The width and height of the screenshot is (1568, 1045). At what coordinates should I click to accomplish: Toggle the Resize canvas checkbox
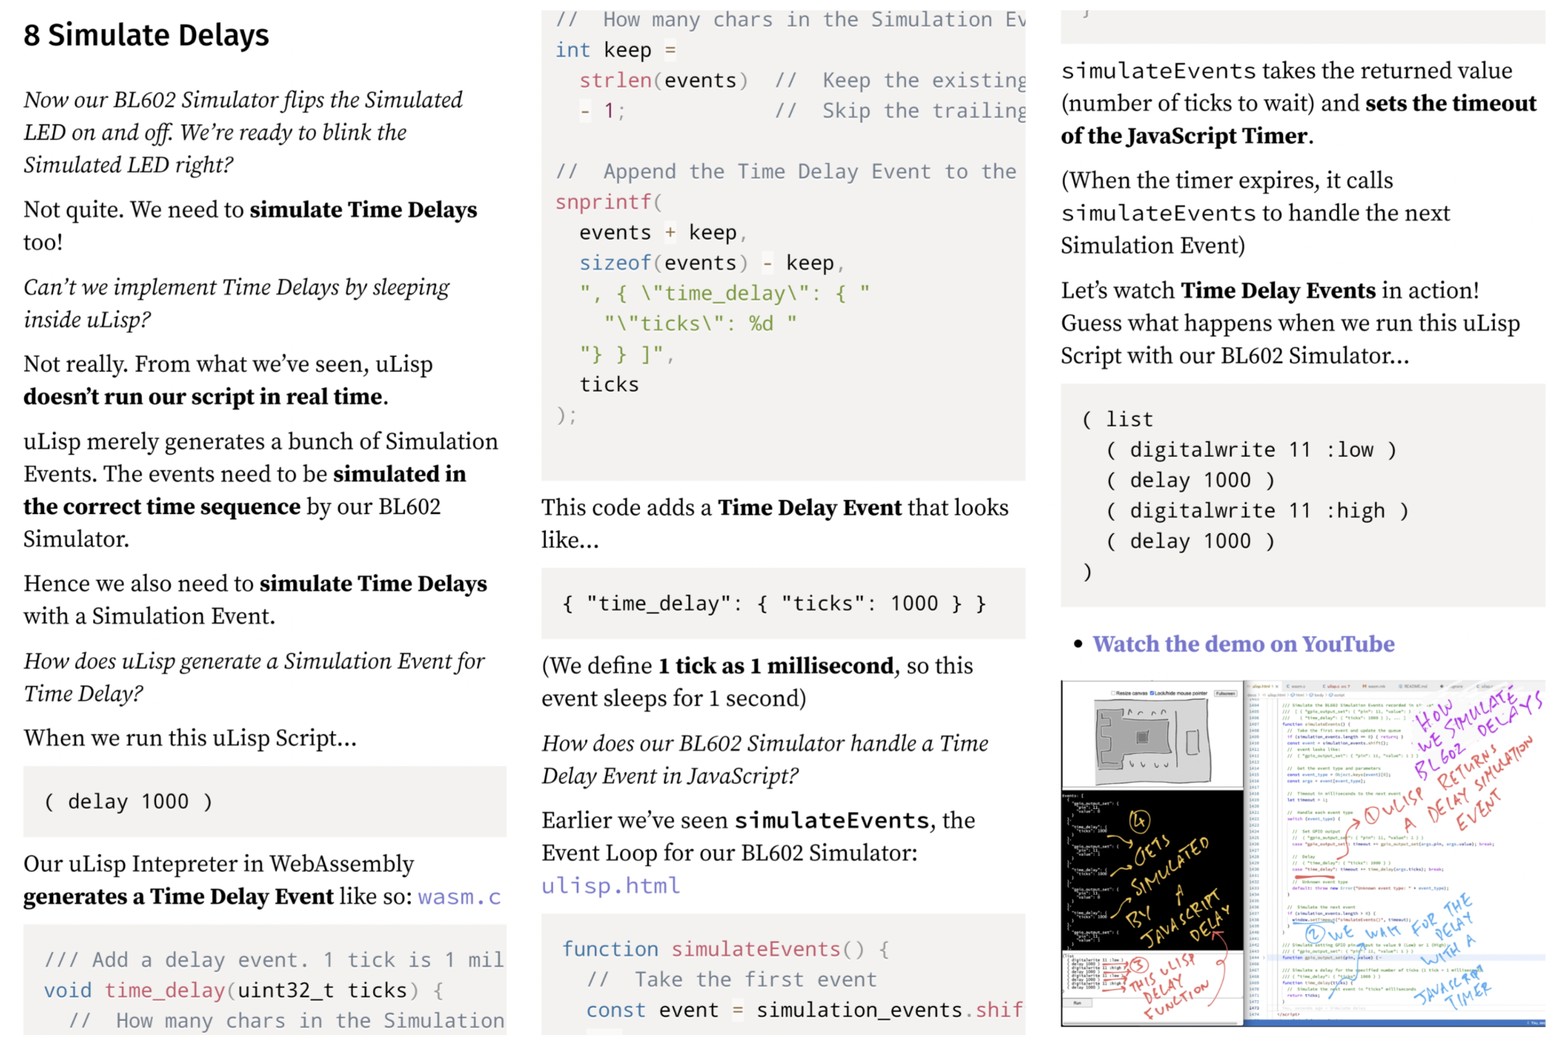click(1113, 693)
